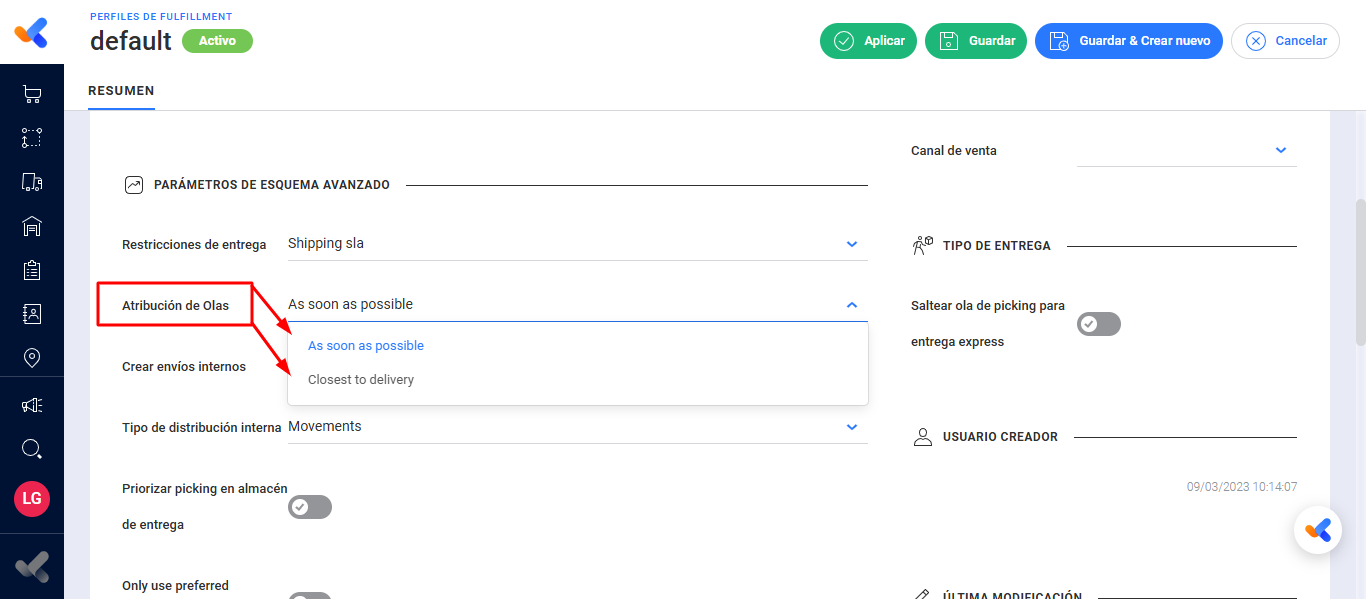The height and width of the screenshot is (599, 1366).
Task: Expand the Canal de venta dropdown
Action: click(1281, 151)
